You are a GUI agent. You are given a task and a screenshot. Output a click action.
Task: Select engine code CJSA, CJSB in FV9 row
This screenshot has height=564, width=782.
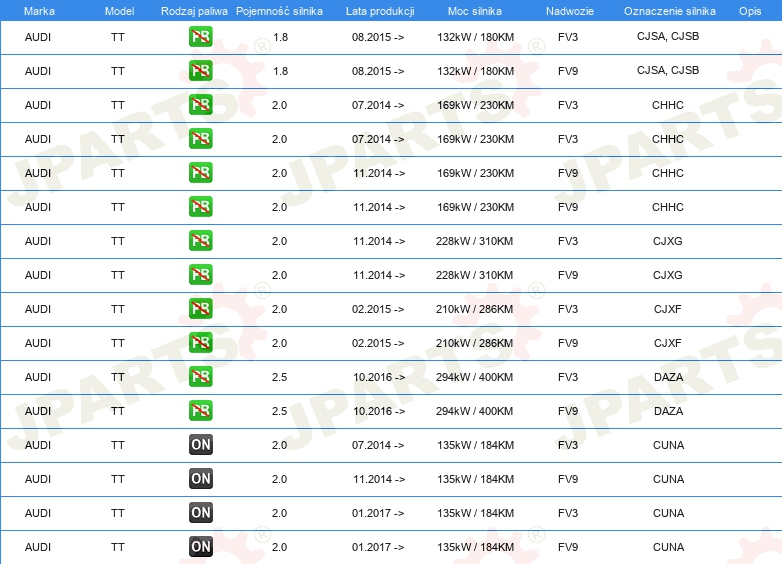[x=668, y=71]
